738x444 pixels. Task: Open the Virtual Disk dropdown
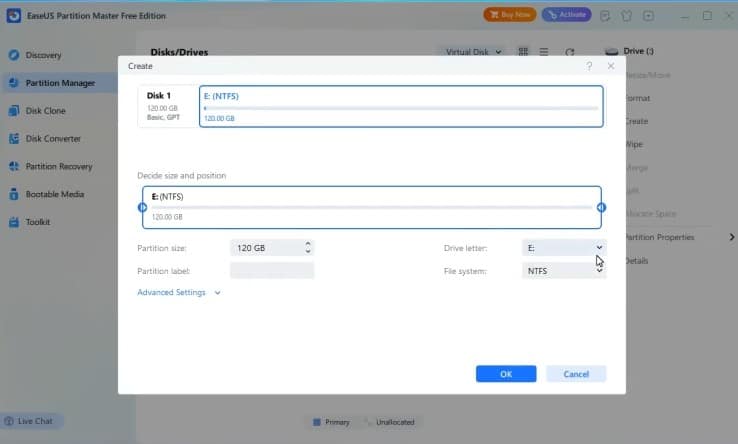473,52
